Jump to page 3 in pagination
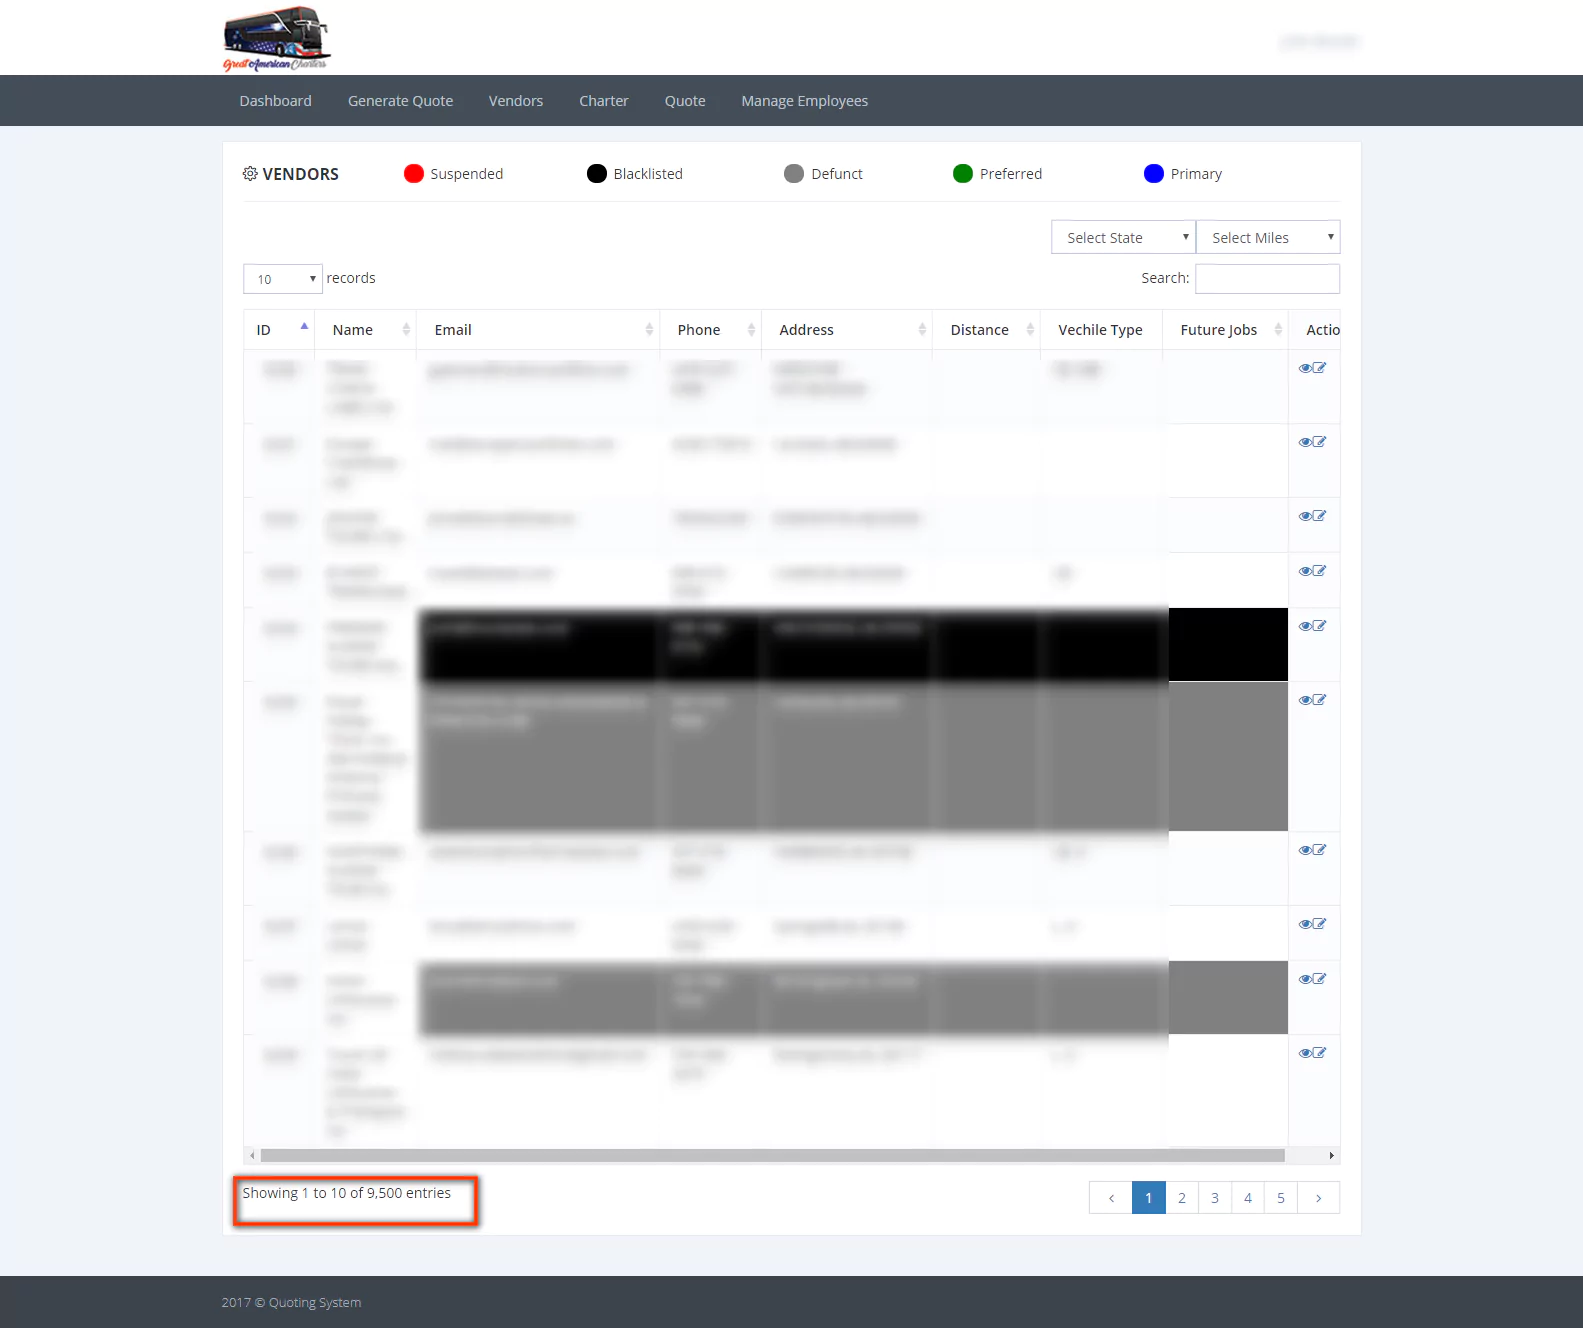 (1215, 1198)
